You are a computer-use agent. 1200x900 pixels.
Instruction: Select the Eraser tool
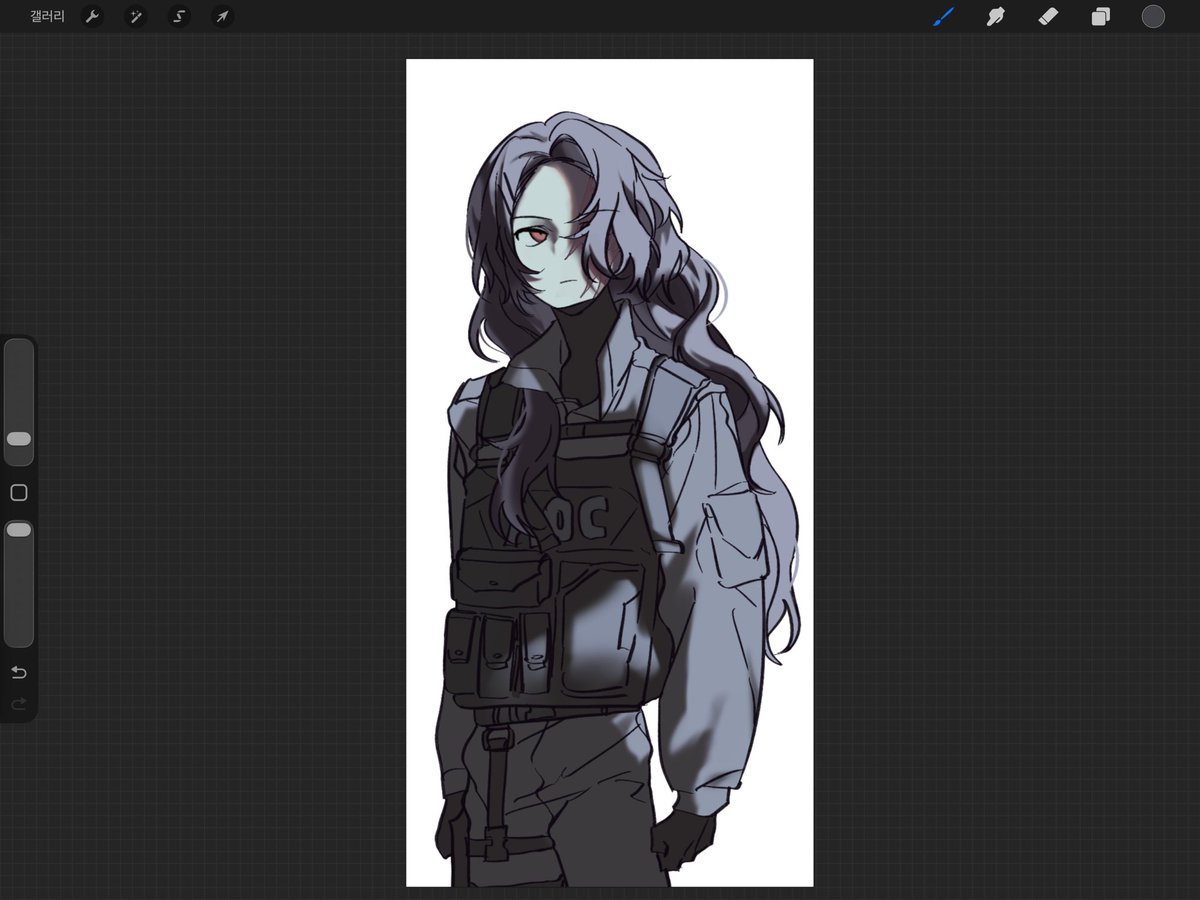pos(1048,16)
